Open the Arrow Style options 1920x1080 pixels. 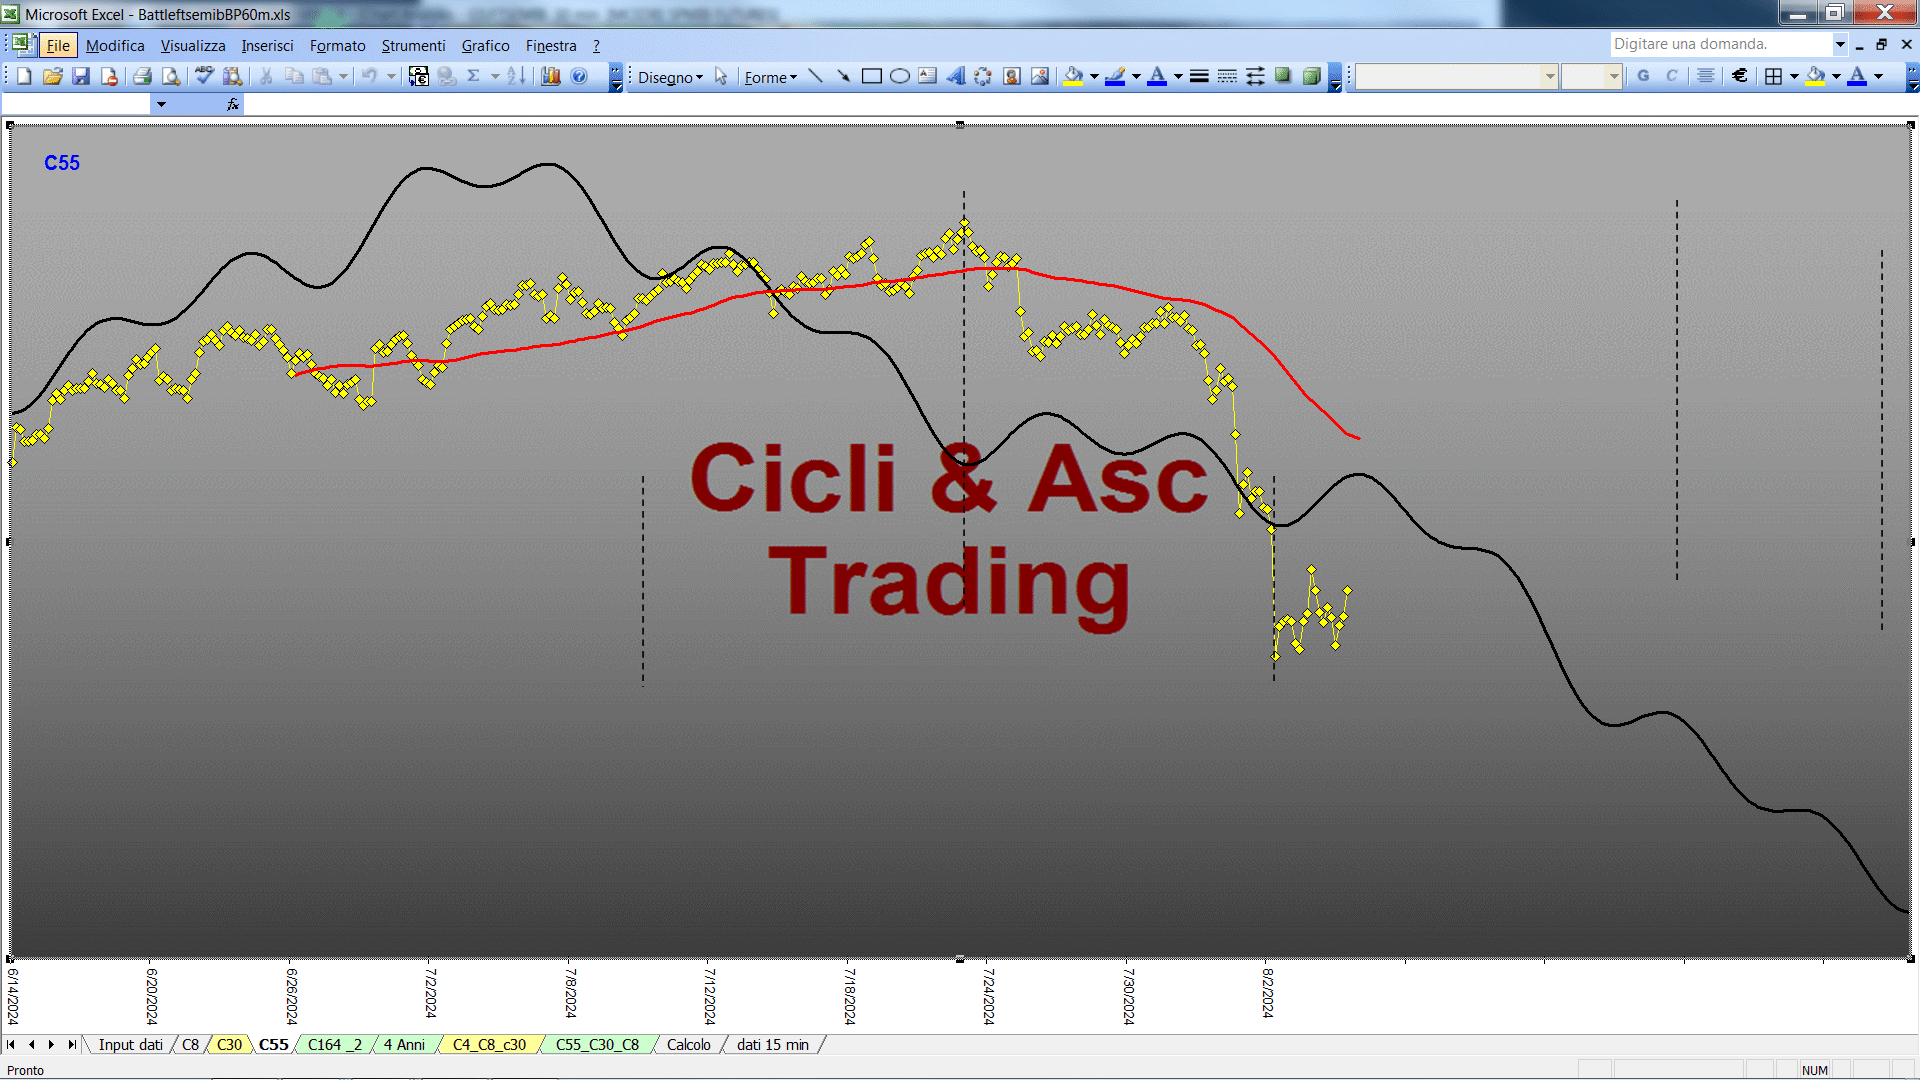click(1255, 76)
